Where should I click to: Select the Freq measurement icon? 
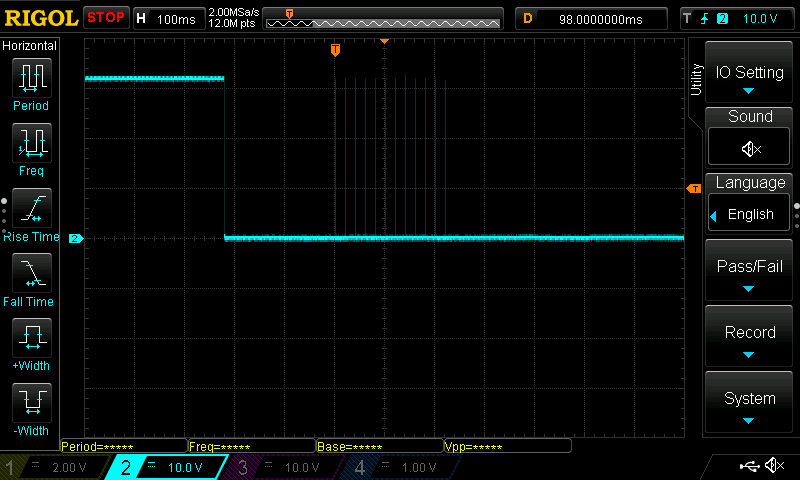pyautogui.click(x=32, y=142)
